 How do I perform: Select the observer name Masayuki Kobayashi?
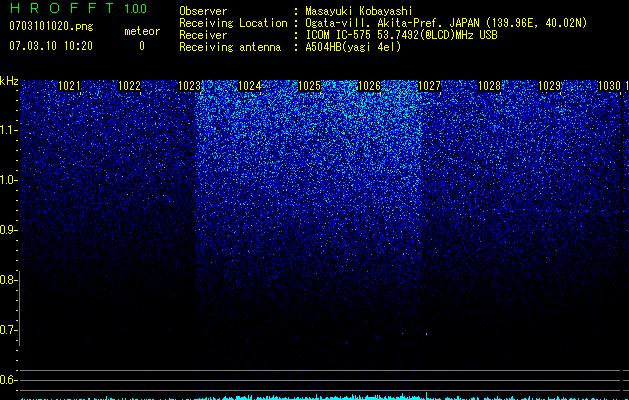point(359,11)
